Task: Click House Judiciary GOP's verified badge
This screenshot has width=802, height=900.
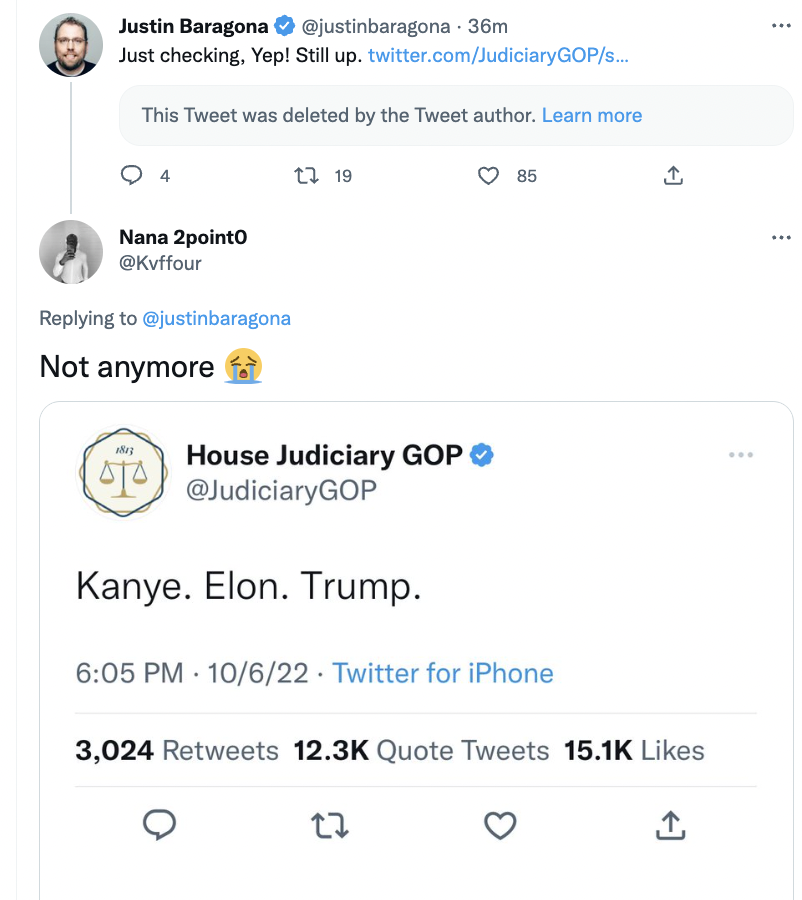Action: click(479, 453)
